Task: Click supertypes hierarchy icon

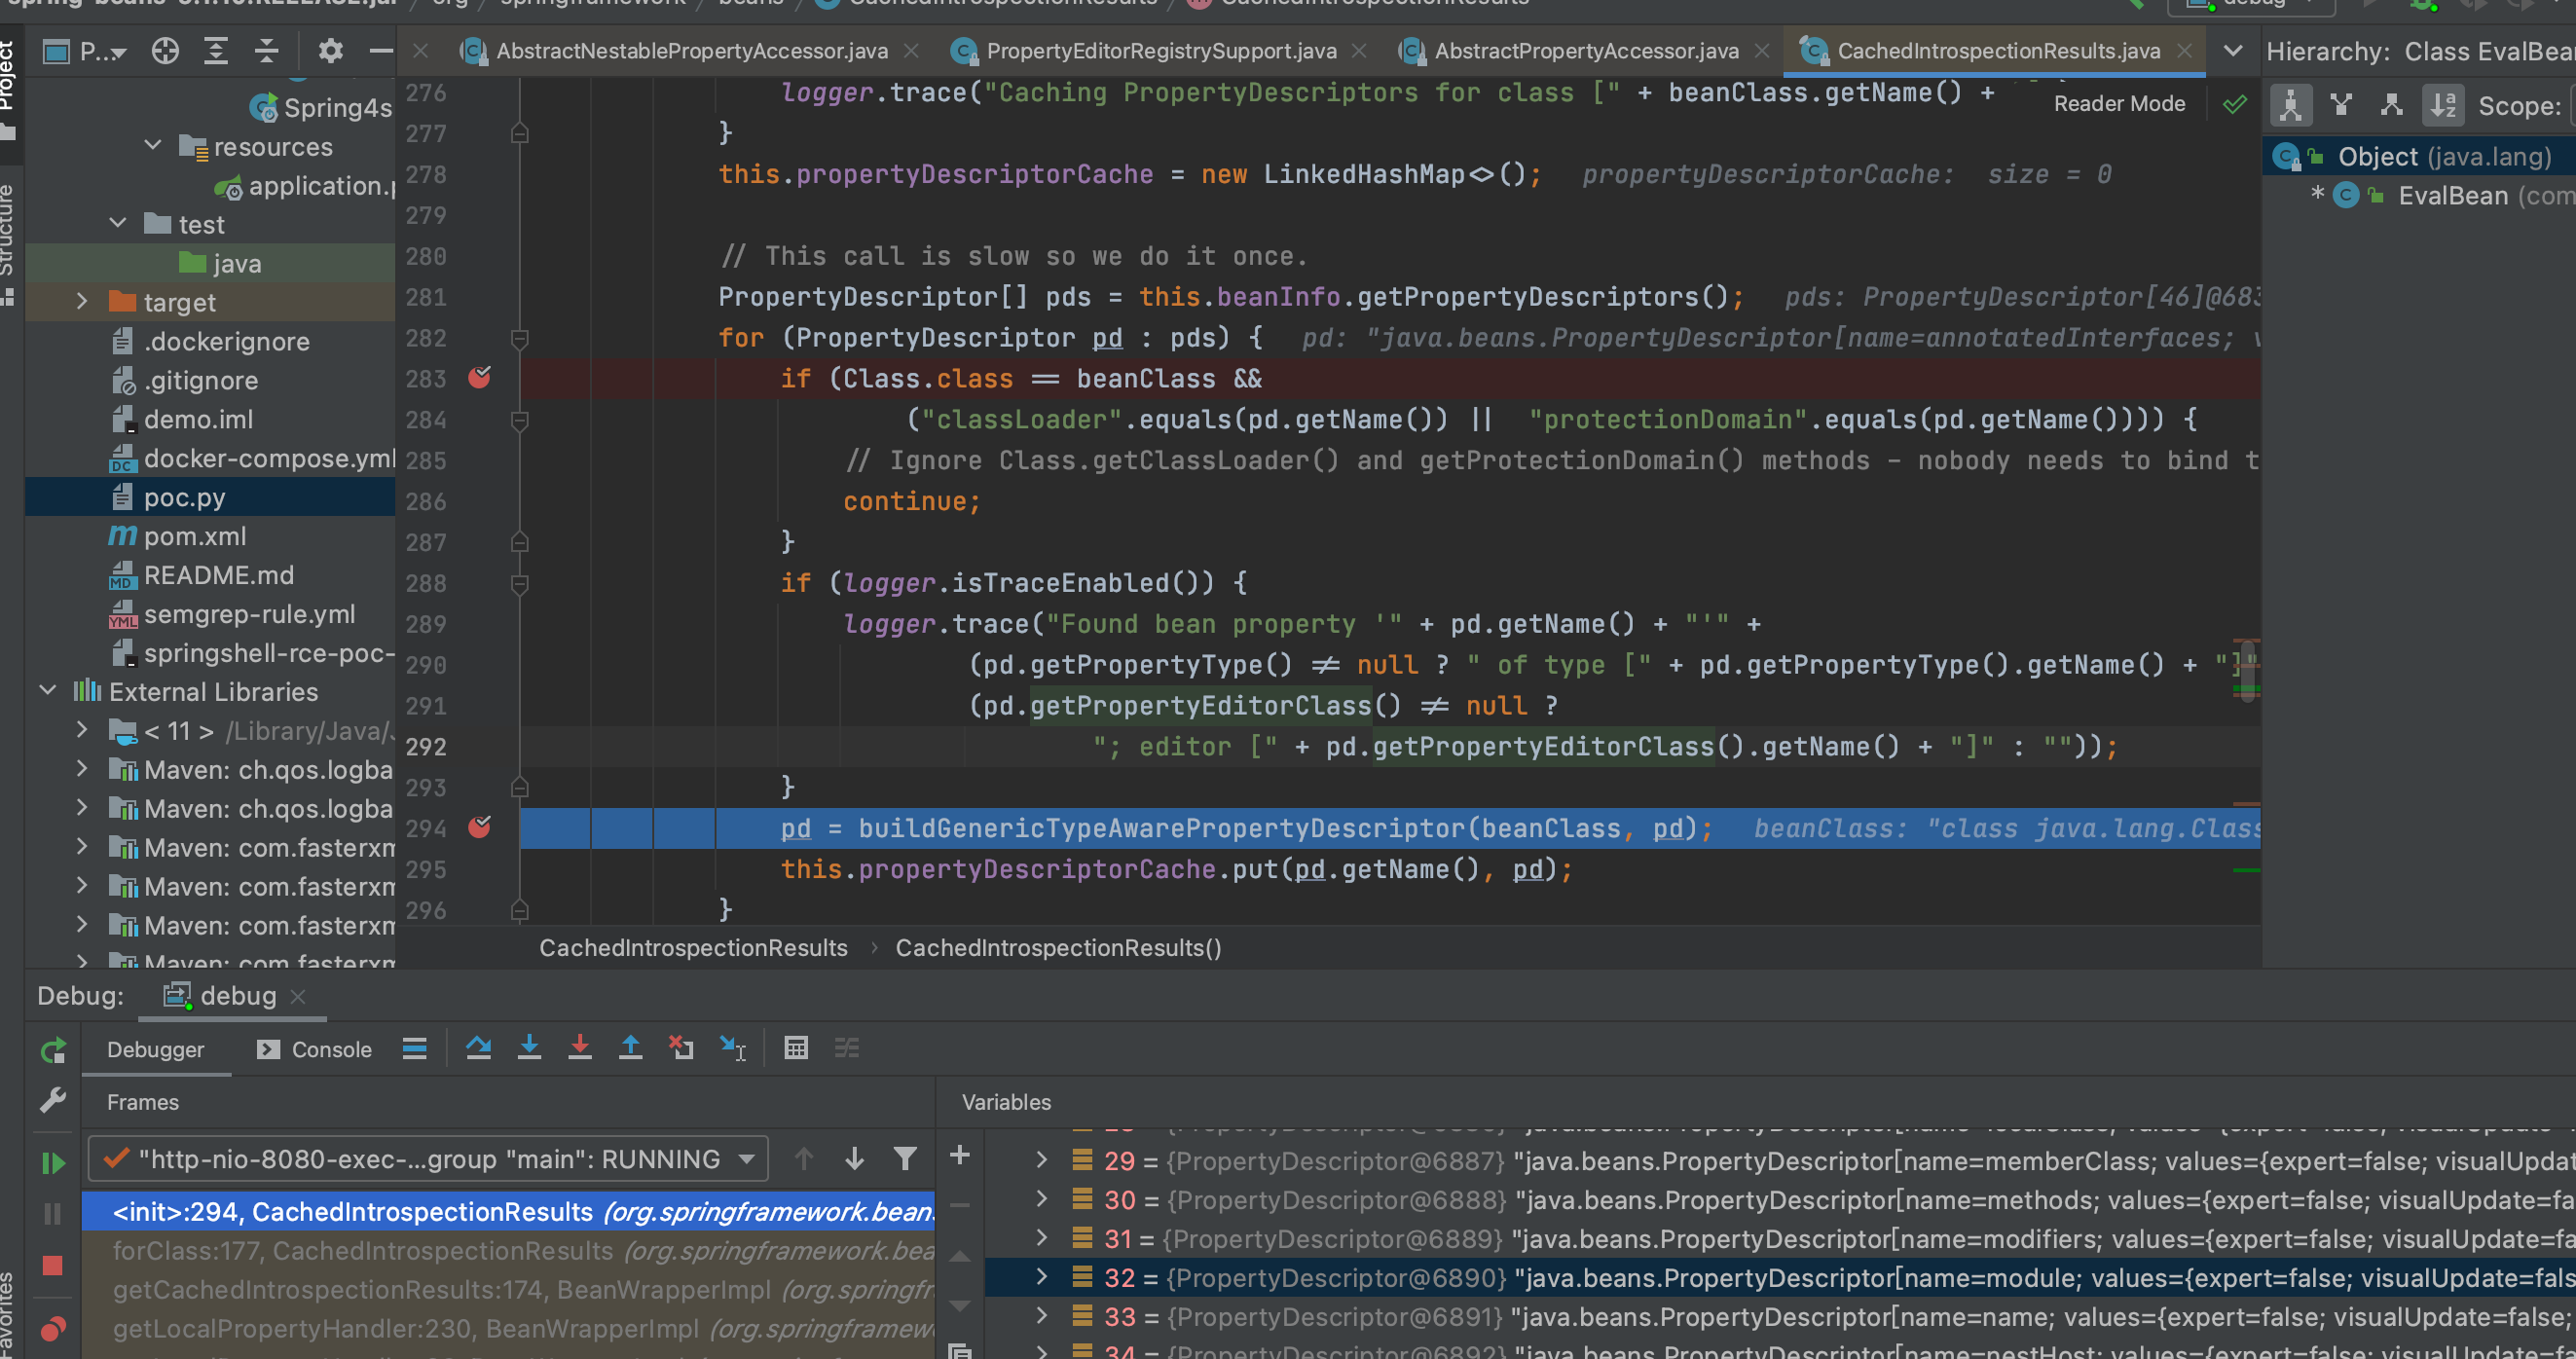Action: point(2341,105)
